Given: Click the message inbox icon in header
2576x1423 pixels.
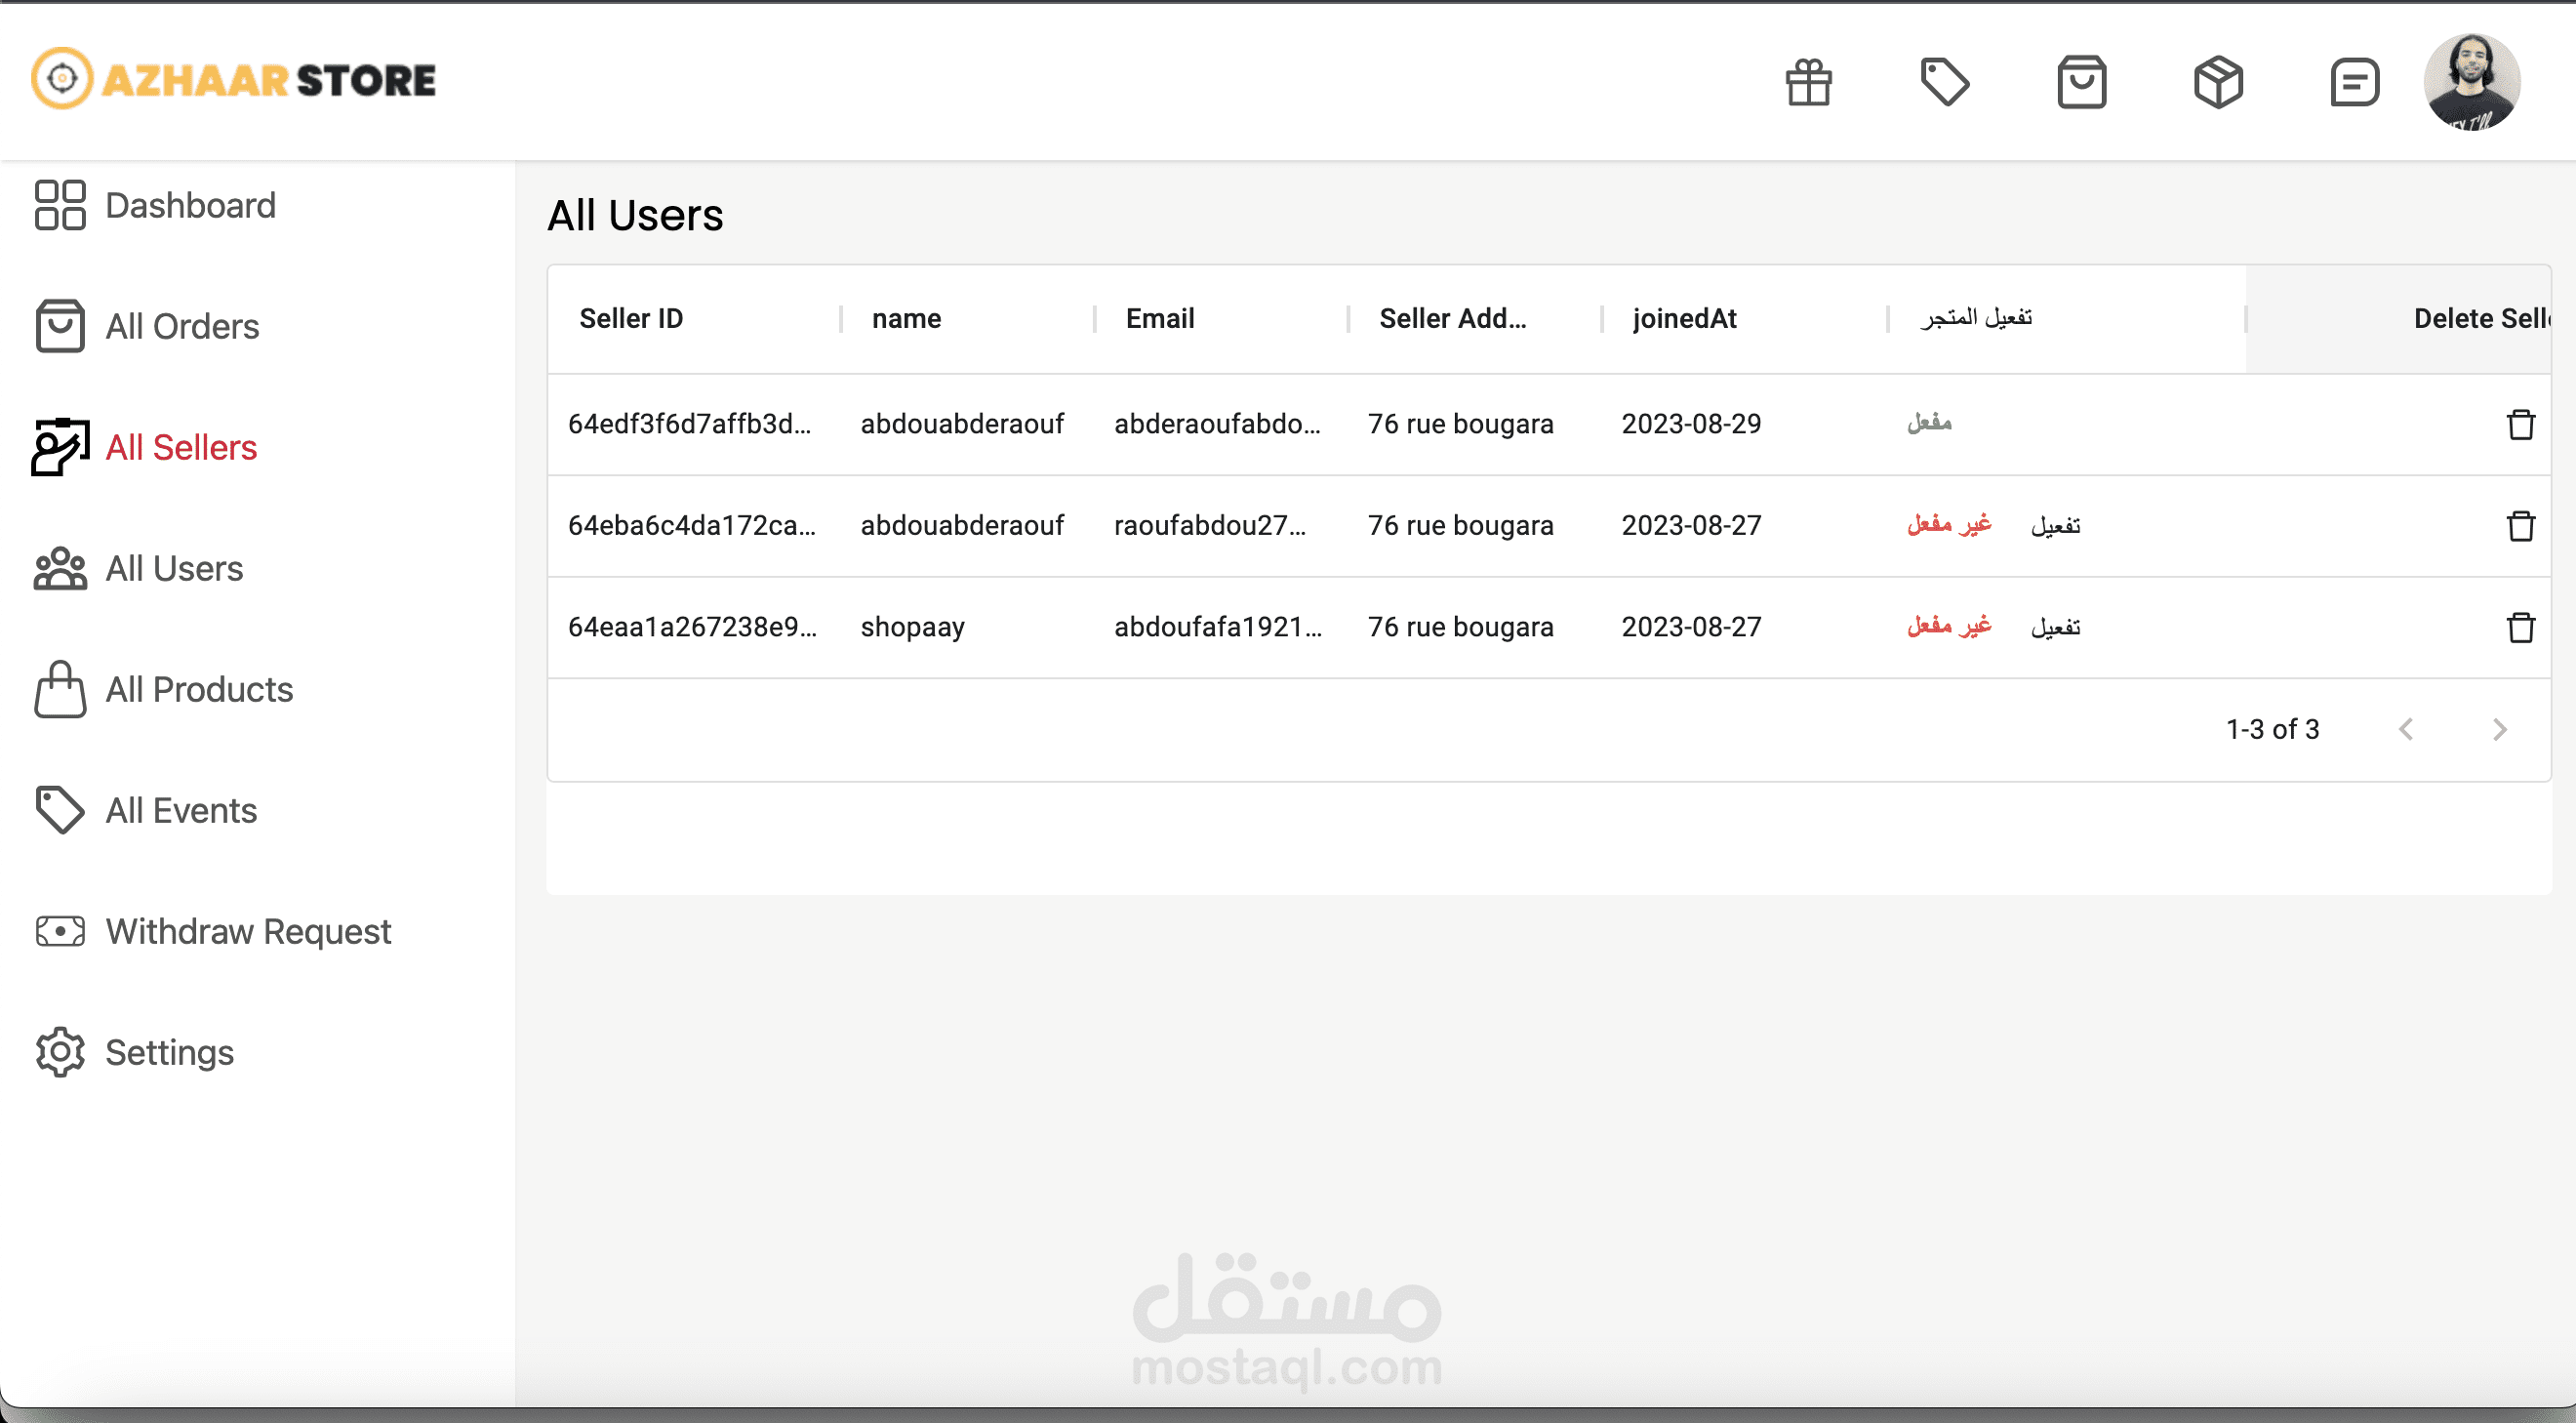Looking at the screenshot, I should pyautogui.click(x=2354, y=82).
